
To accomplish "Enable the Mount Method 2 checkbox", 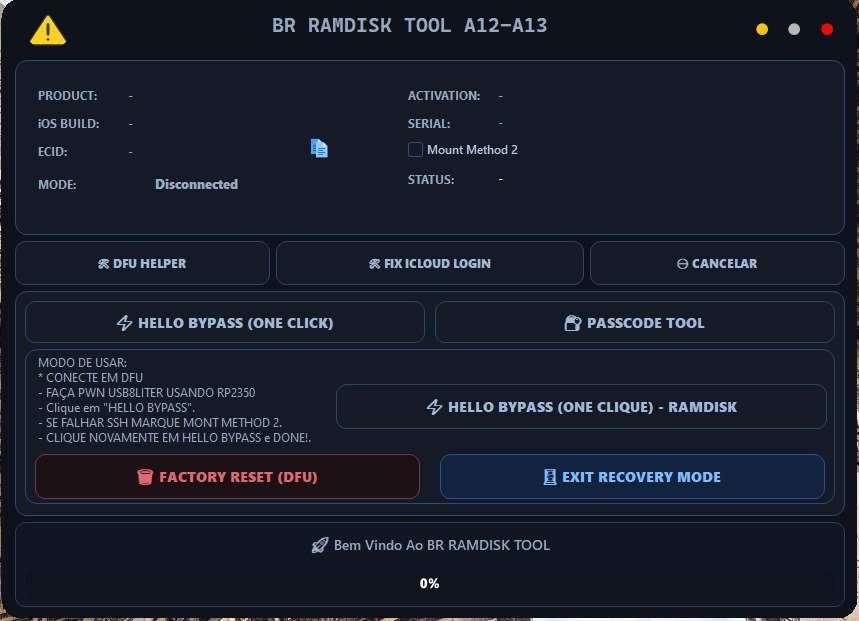I will click(415, 150).
